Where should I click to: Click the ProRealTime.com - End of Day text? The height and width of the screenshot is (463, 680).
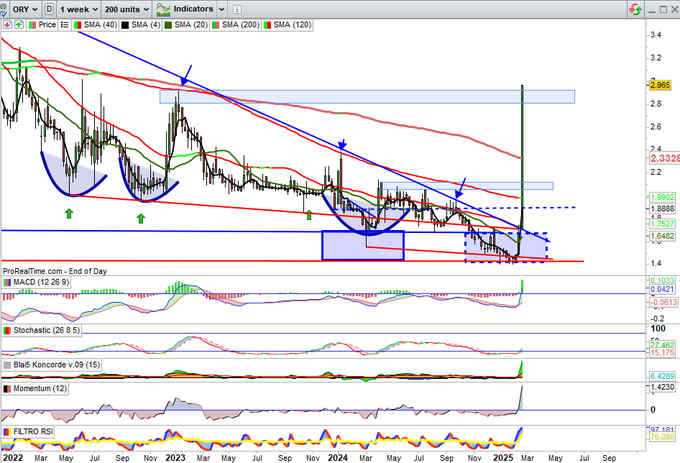pyautogui.click(x=55, y=271)
